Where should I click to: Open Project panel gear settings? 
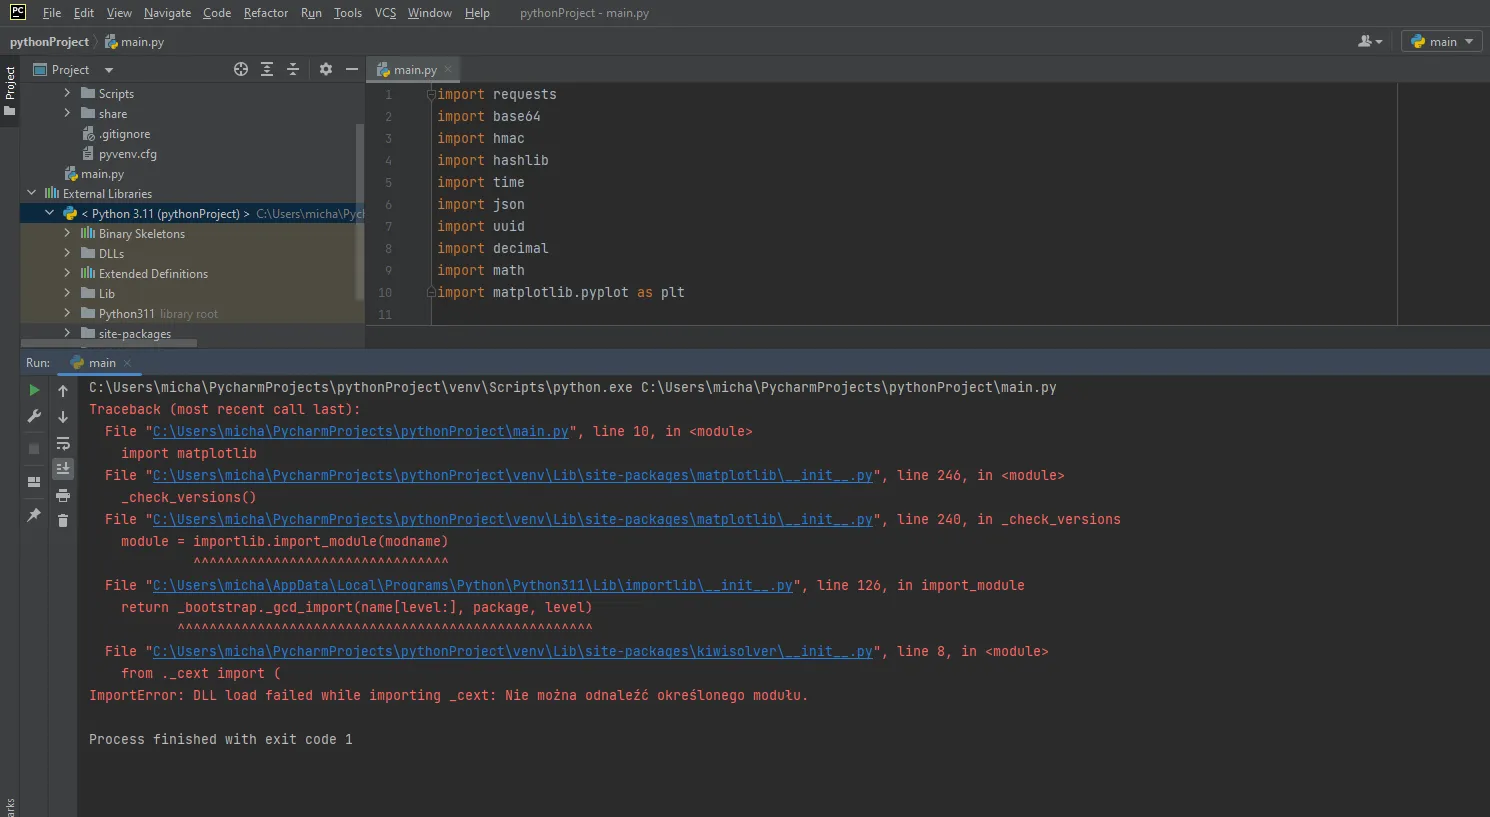point(326,69)
